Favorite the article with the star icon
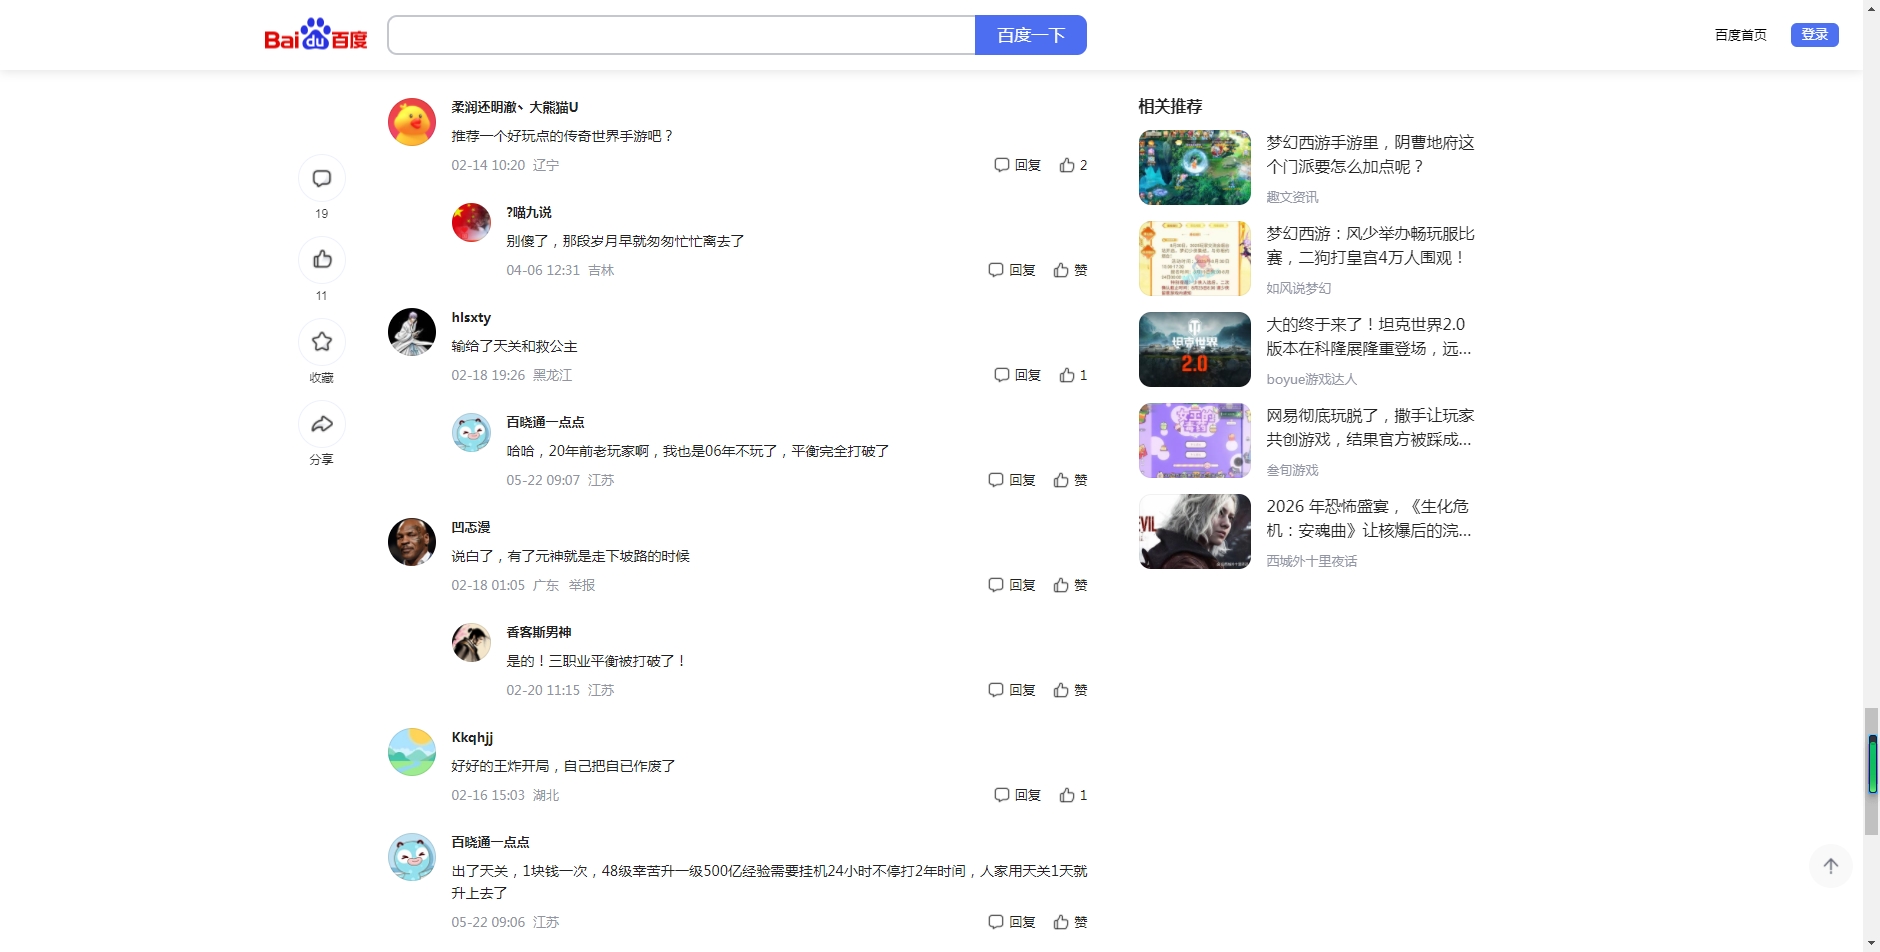 click(x=322, y=342)
